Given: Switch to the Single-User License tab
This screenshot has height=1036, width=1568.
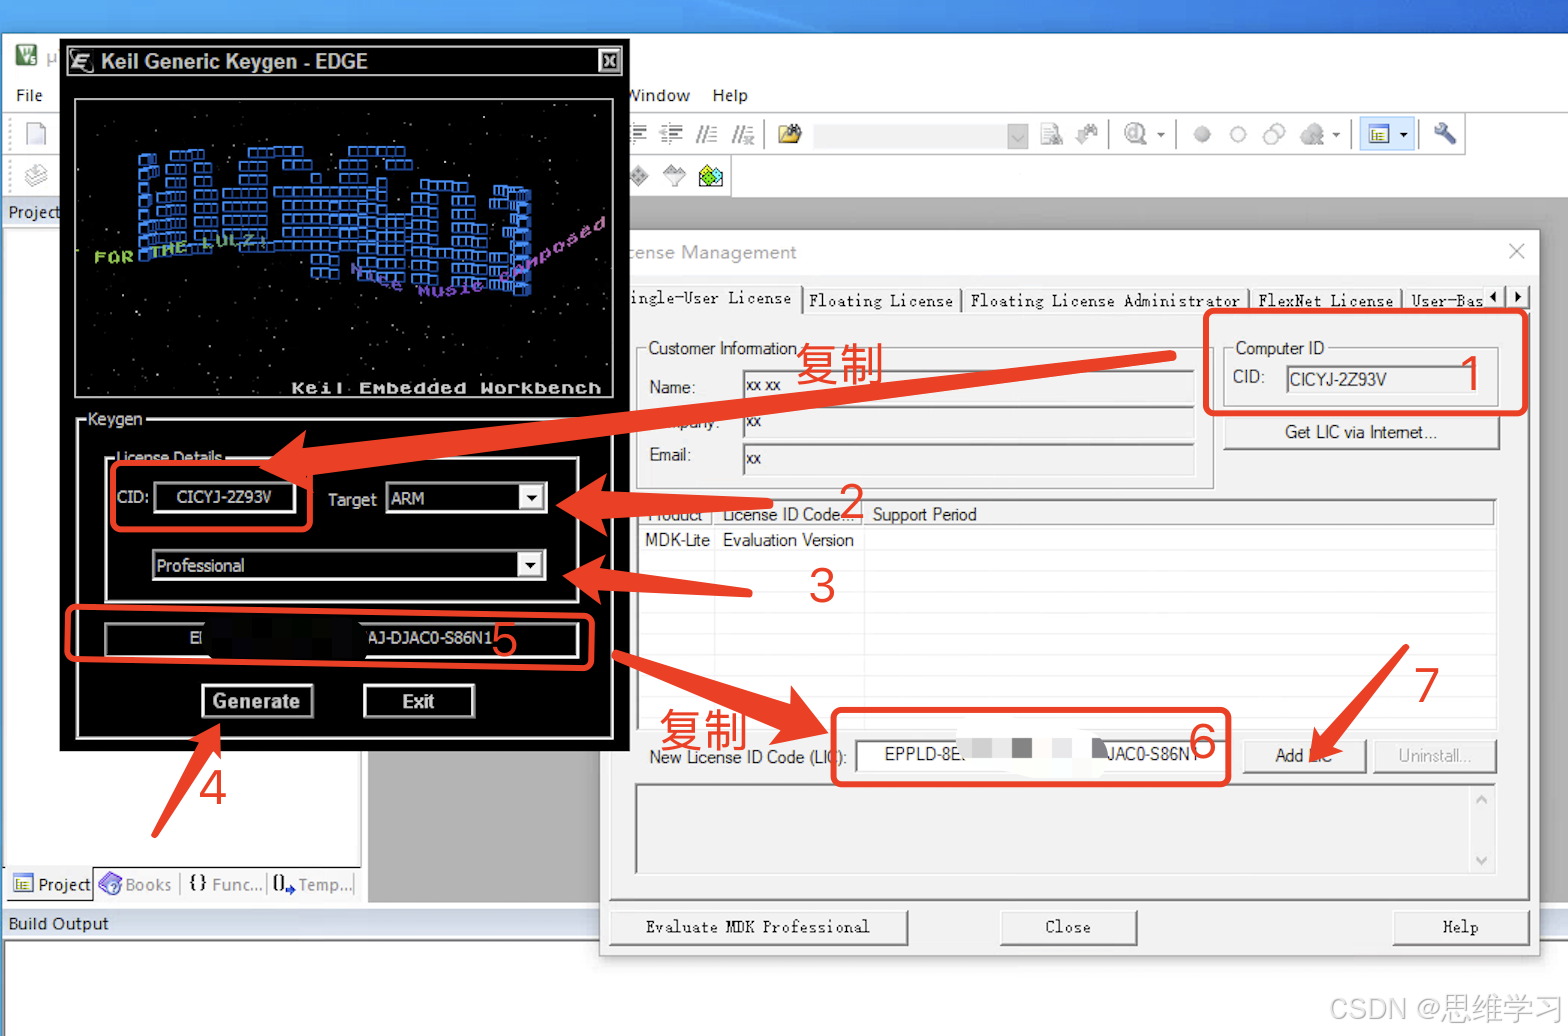Looking at the screenshot, I should coord(715,298).
